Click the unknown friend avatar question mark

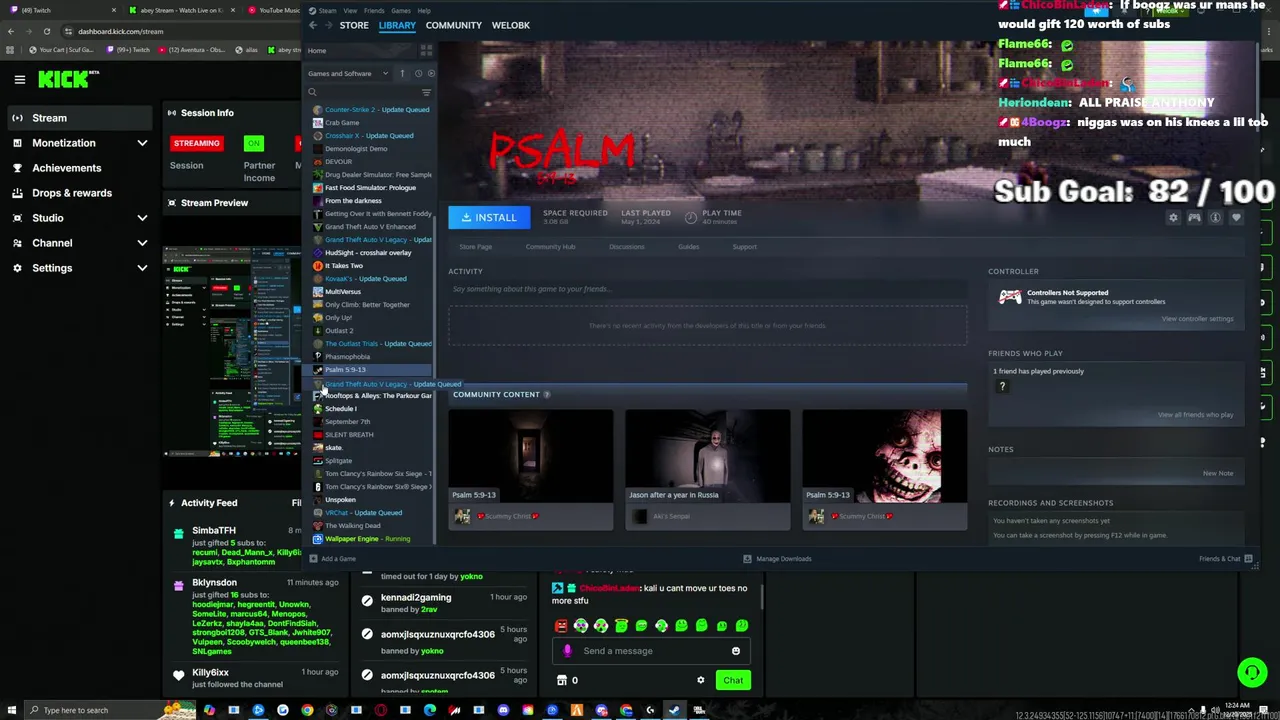[x=1002, y=387]
